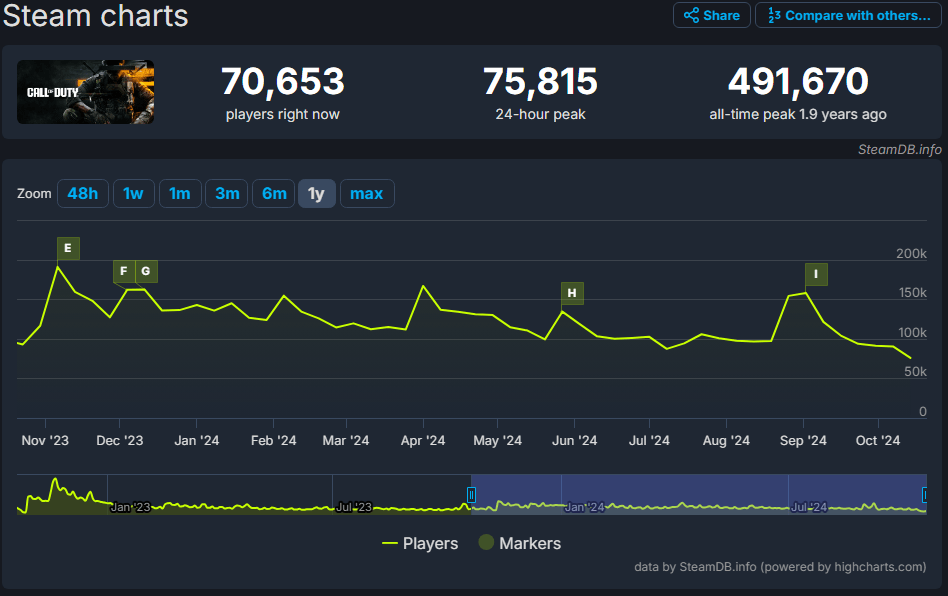Click the Jan '23 navigator label

pos(130,507)
